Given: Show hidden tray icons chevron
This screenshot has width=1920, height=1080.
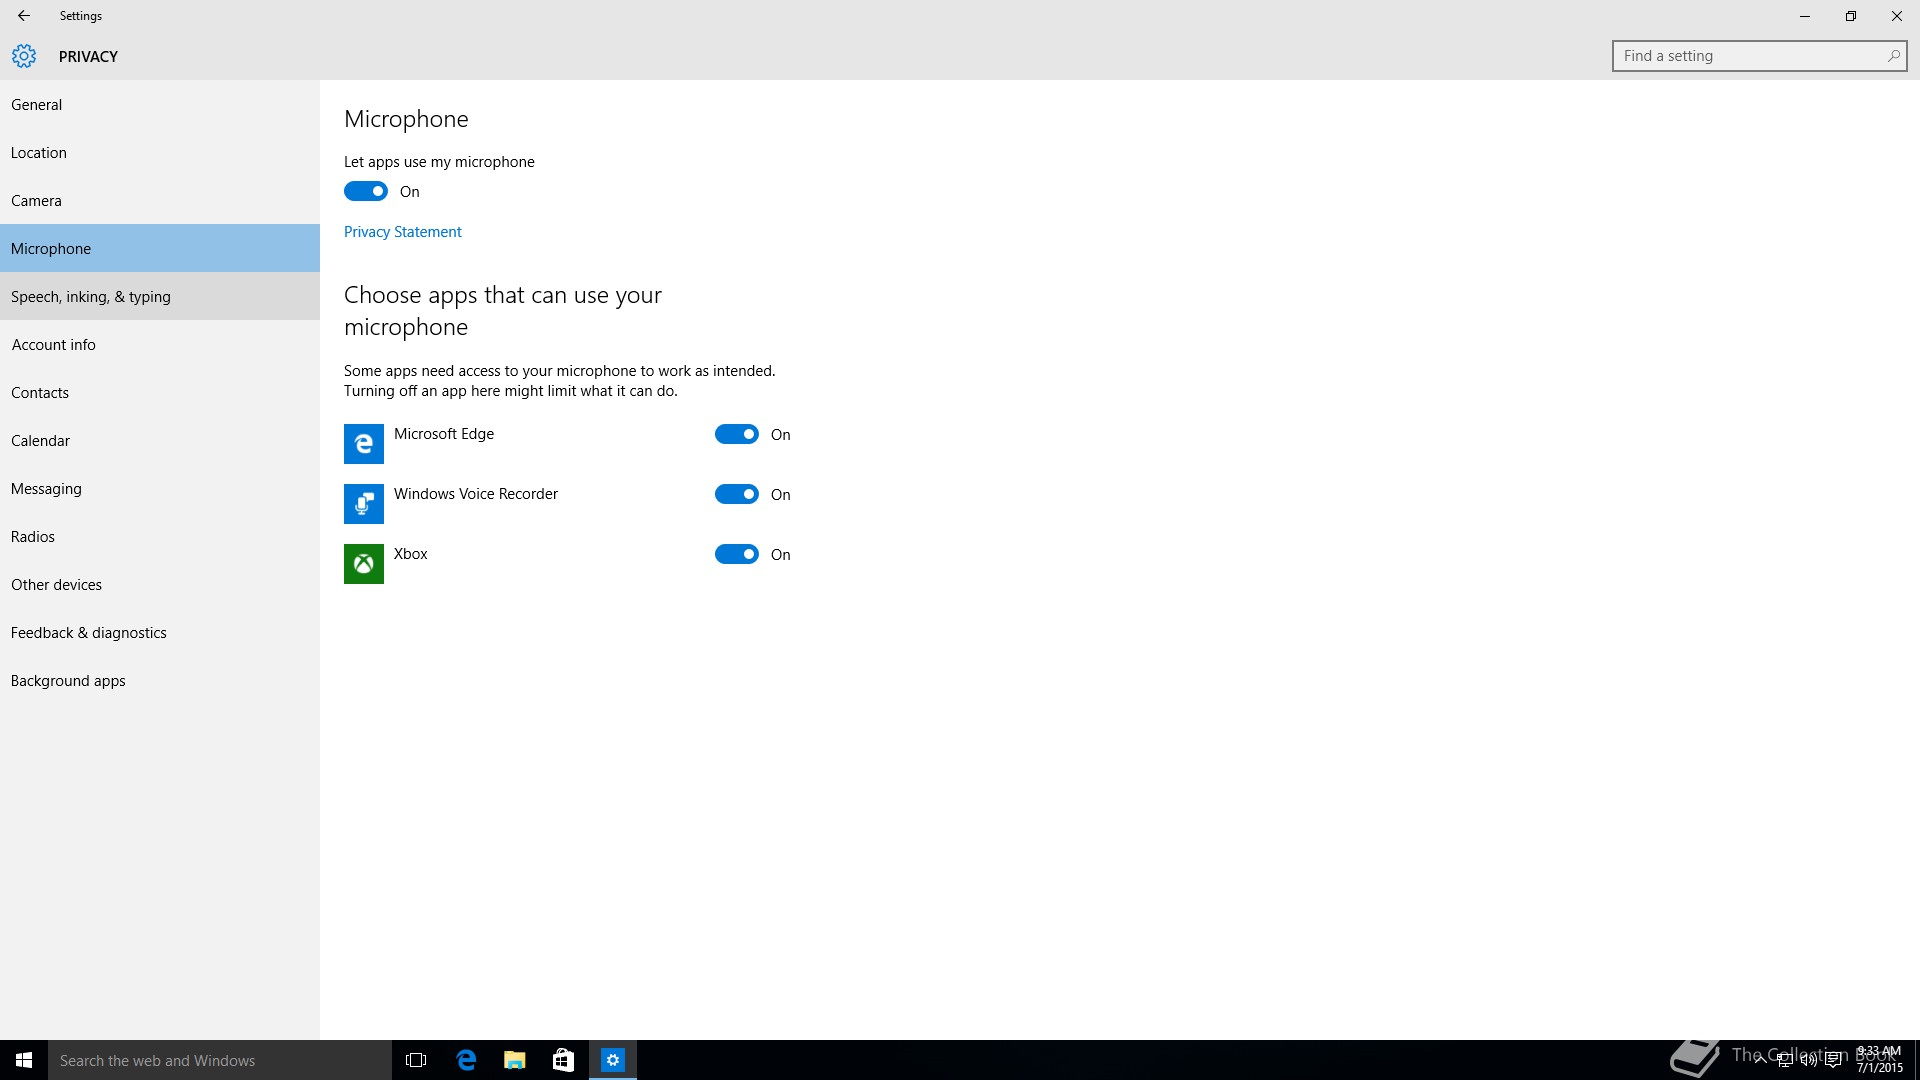Looking at the screenshot, I should [1760, 1060].
